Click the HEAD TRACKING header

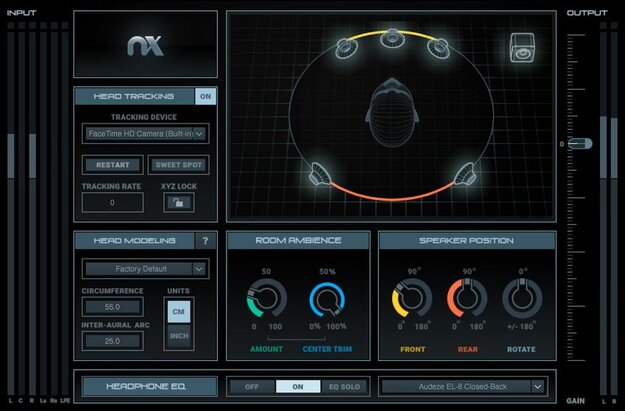click(134, 96)
